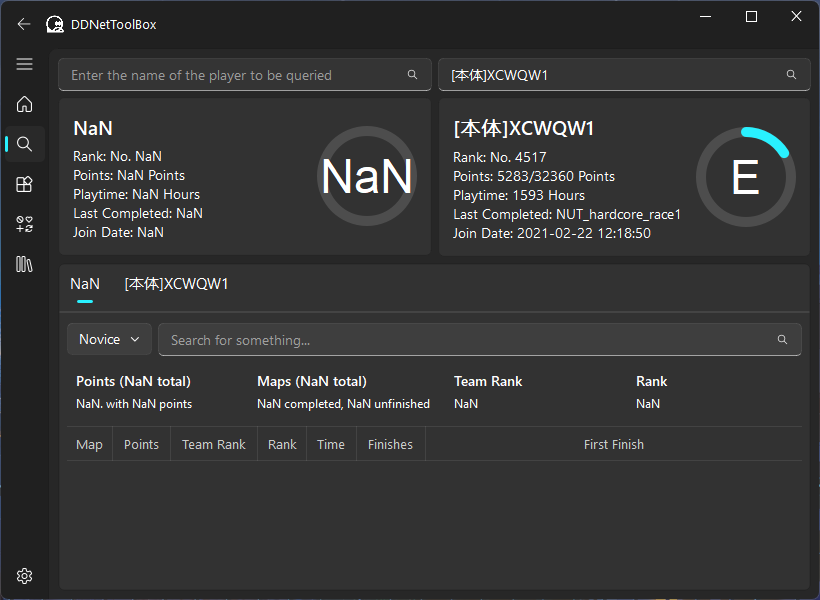Click 'NaN completed, NaN unfinished' text
The height and width of the screenshot is (600, 820).
tap(343, 404)
